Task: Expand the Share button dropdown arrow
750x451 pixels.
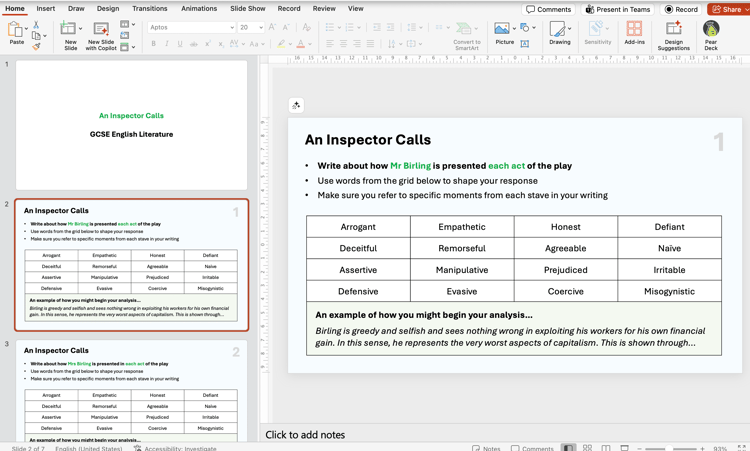Action: (x=745, y=9)
